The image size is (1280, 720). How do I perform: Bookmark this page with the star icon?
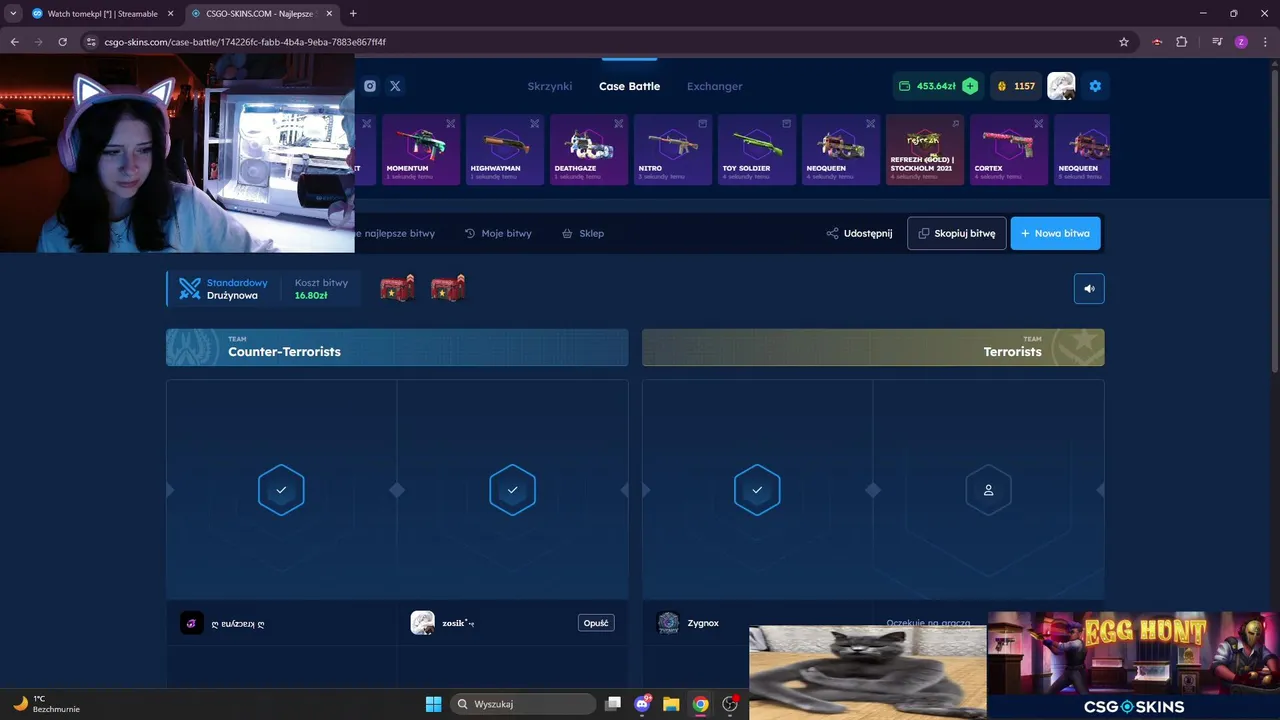click(1124, 42)
